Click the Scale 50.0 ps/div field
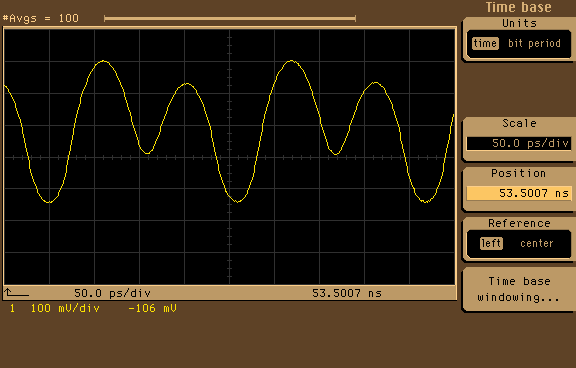Screen dimensions: 576x368 click(x=518, y=143)
